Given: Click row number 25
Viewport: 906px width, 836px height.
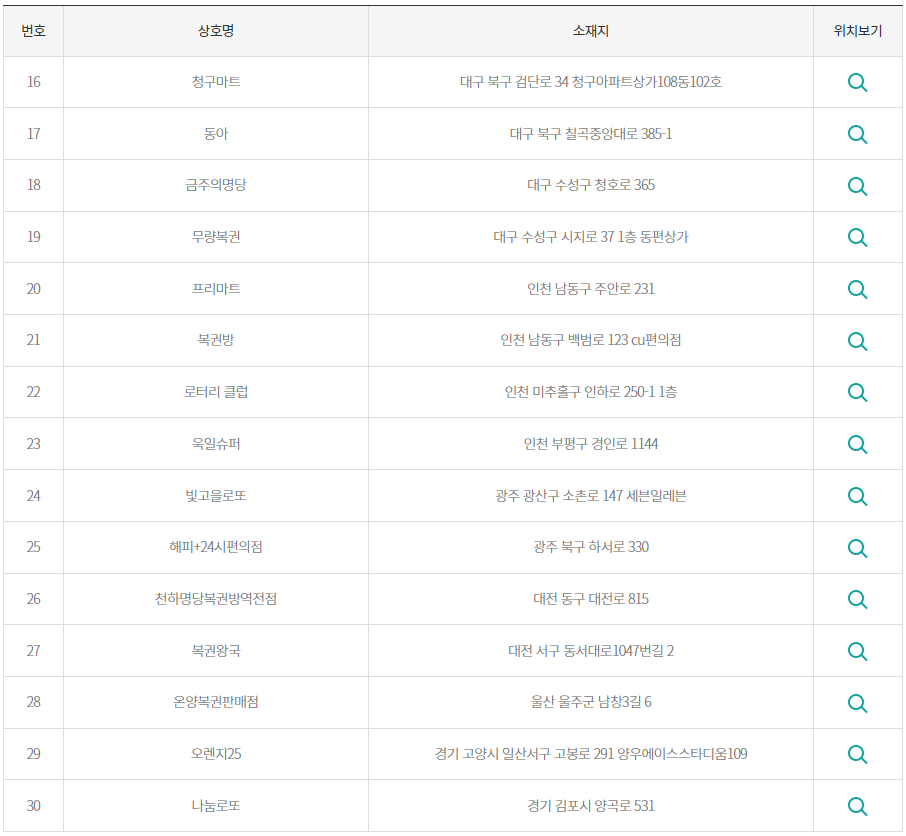Looking at the screenshot, I should 34,547.
